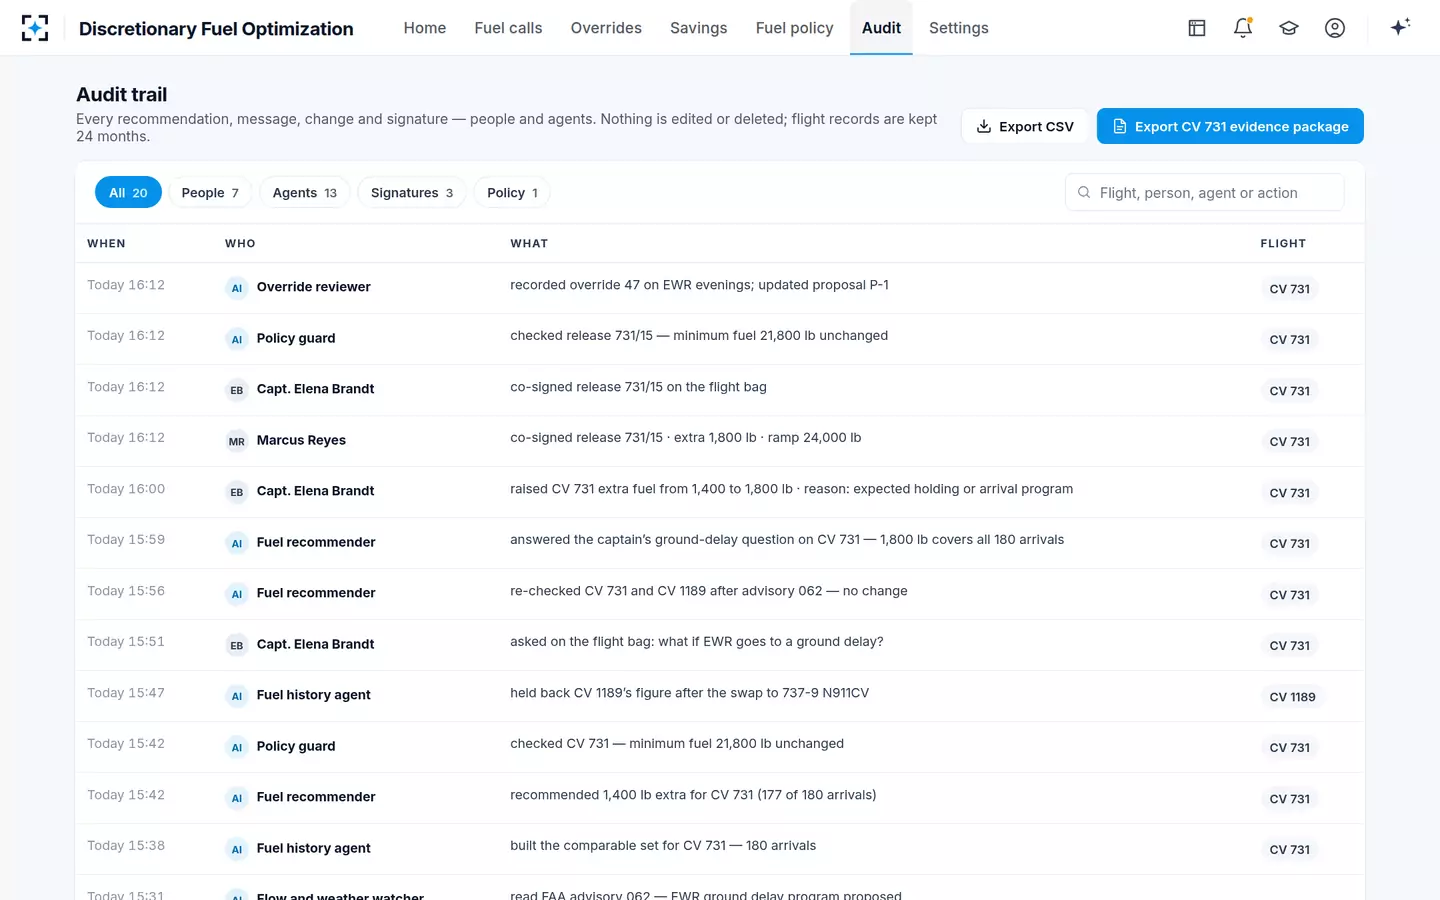Viewport: 1440px width, 900px height.
Task: Select 'recorded override 47 on EWR evenings' entry
Action: coord(699,285)
